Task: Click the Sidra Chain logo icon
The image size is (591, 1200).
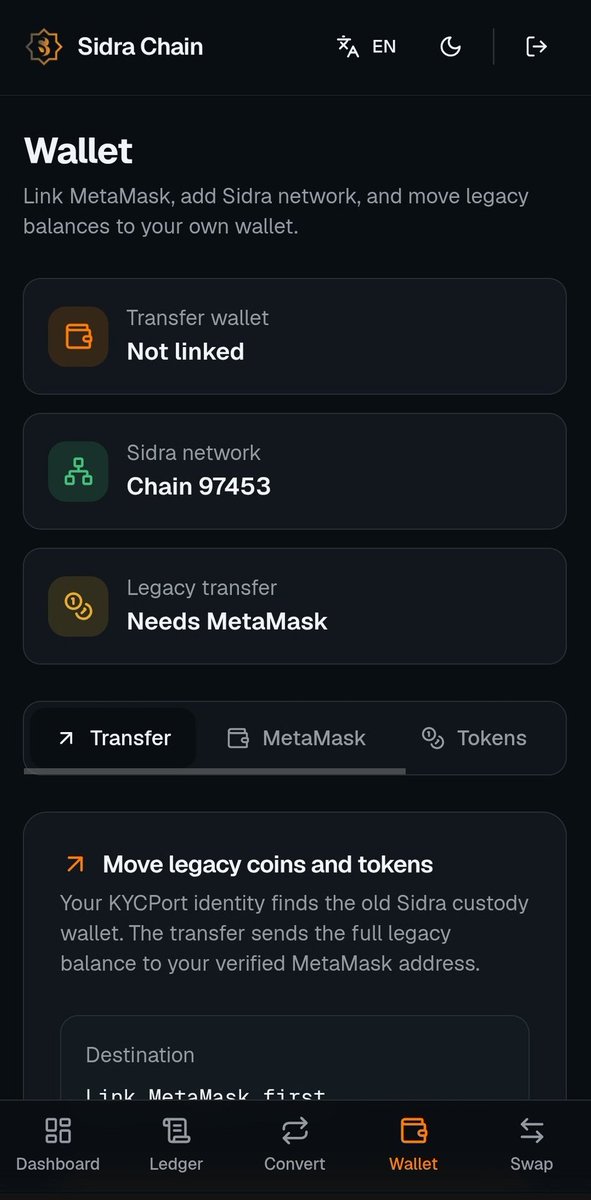Action: [43, 46]
